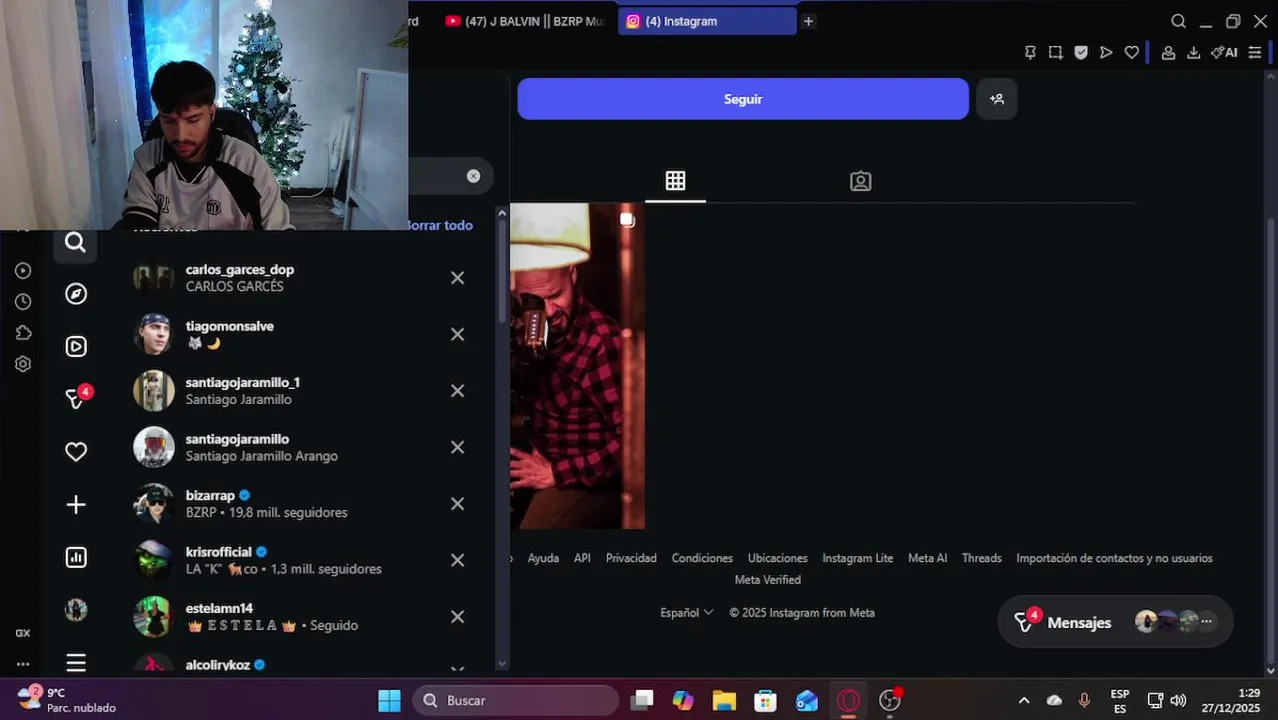Open Opera profile account icon
1278x720 pixels.
pos(1168,53)
